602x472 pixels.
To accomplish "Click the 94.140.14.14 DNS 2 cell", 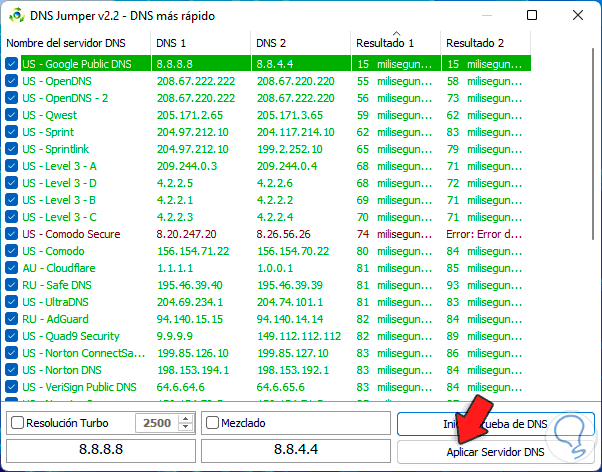I will 290,319.
